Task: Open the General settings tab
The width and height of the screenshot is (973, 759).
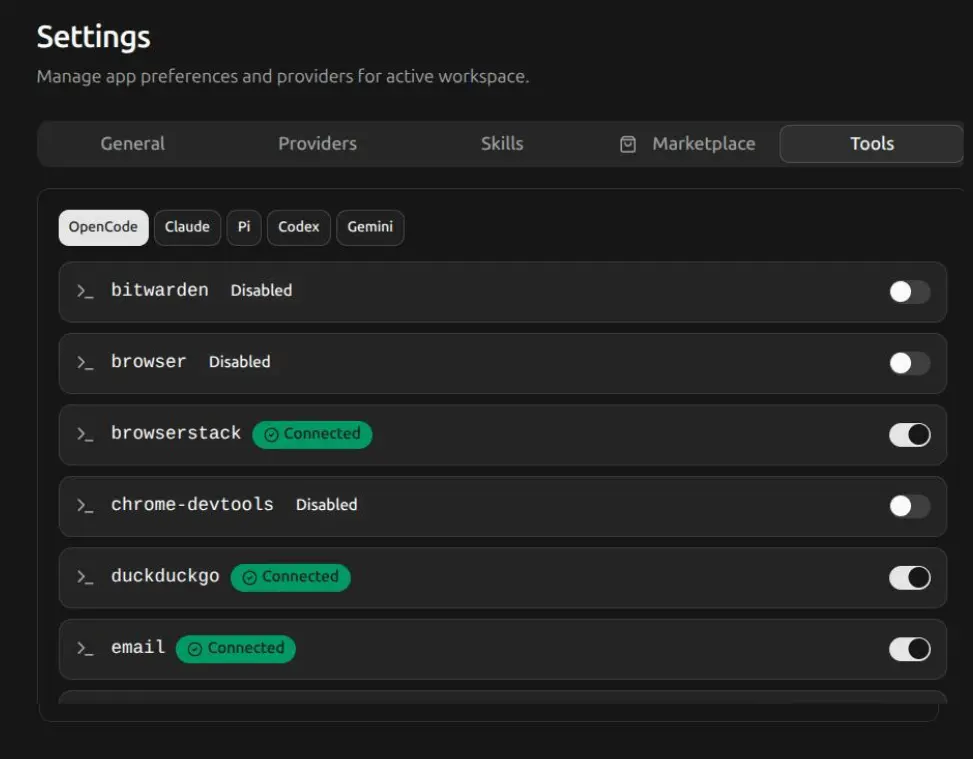Action: pos(132,144)
